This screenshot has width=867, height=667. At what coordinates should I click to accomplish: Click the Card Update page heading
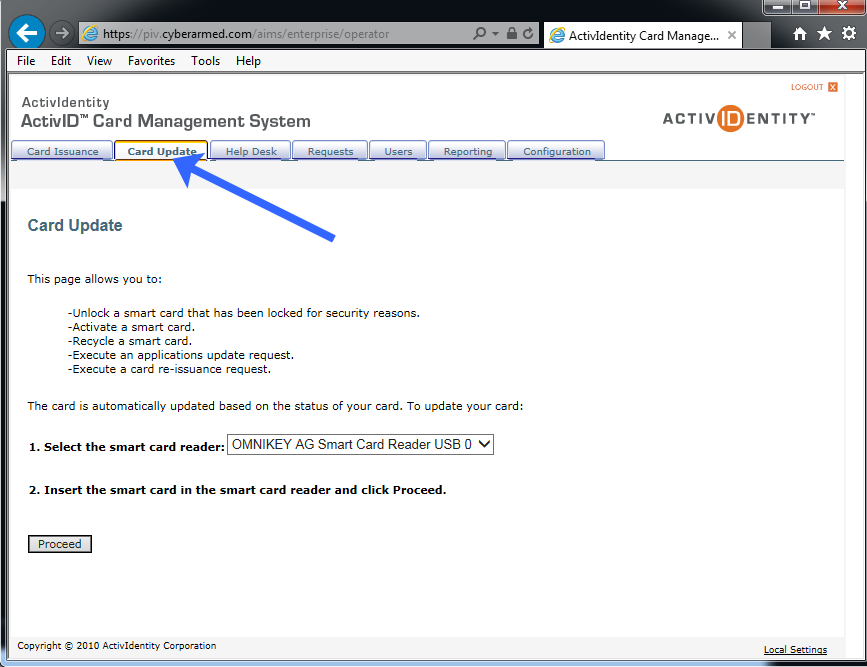pos(75,226)
